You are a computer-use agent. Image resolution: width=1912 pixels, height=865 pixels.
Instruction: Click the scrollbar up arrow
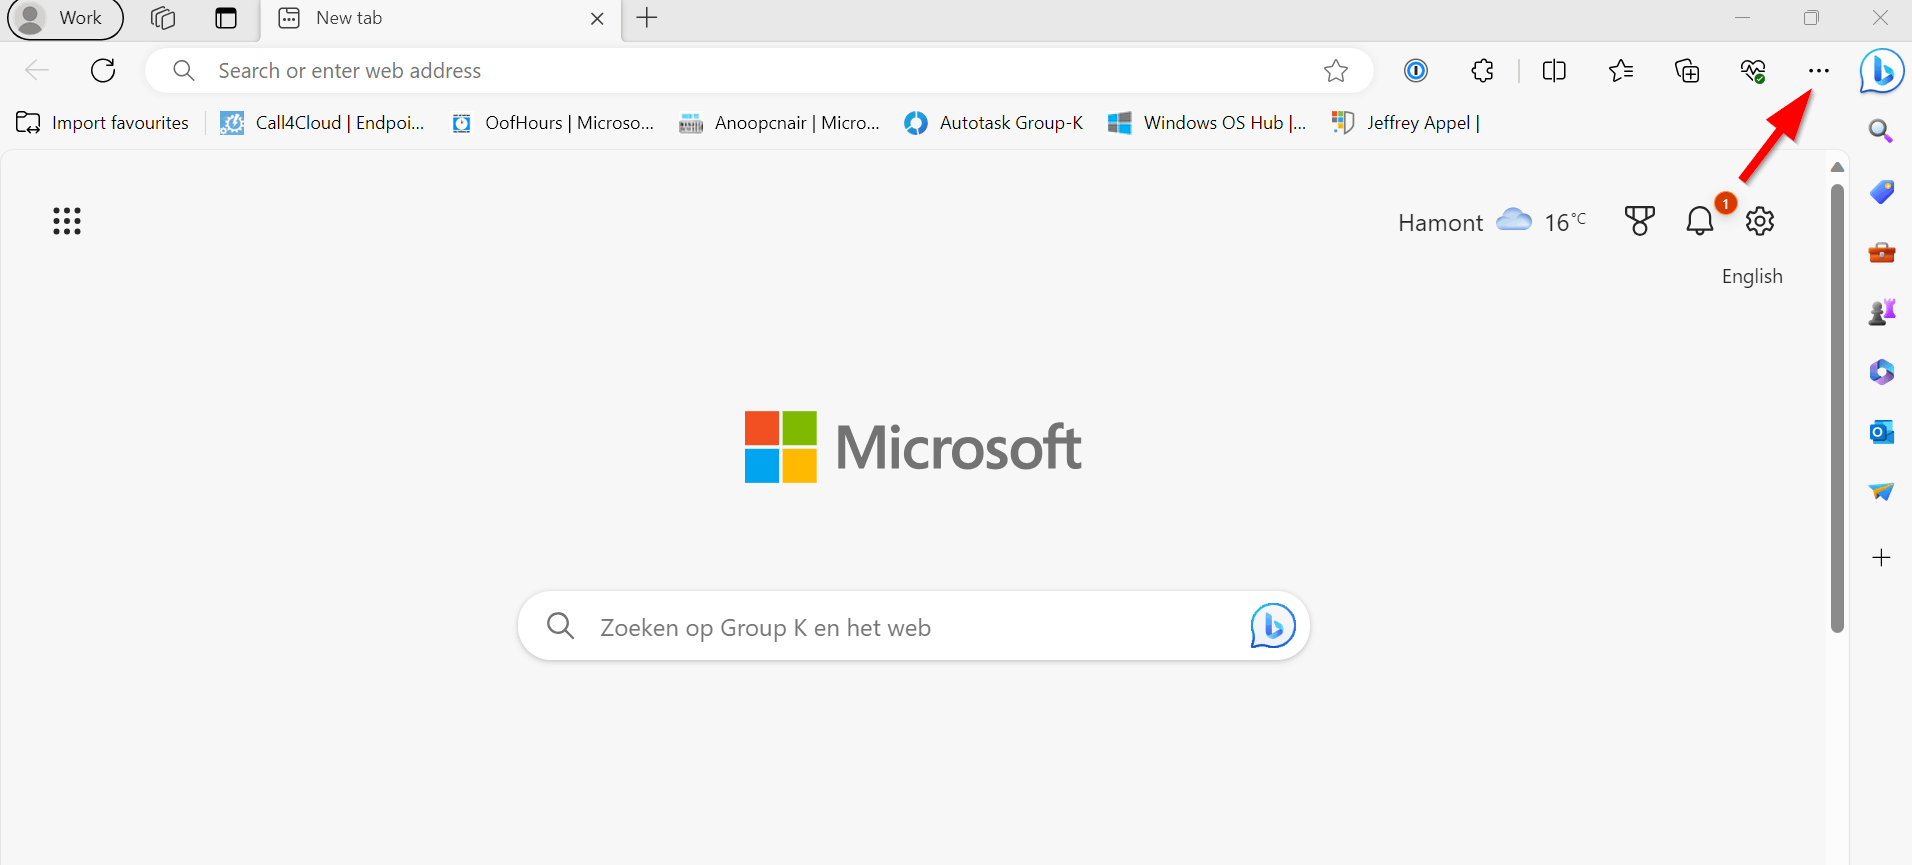[1837, 167]
